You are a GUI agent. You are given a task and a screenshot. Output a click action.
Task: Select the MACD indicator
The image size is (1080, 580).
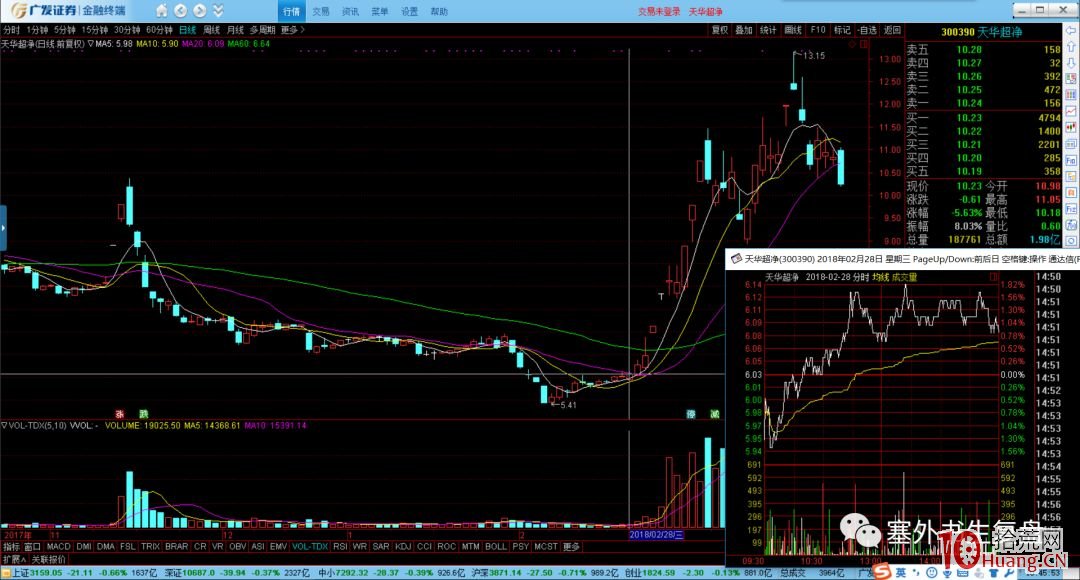tap(59, 546)
